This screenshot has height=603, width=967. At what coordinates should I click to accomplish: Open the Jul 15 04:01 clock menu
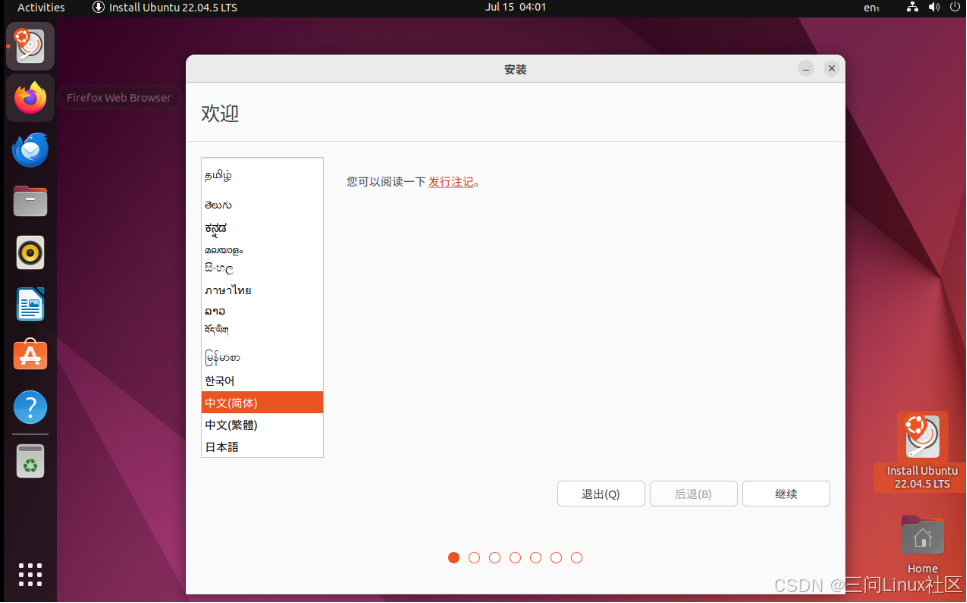[x=516, y=7]
